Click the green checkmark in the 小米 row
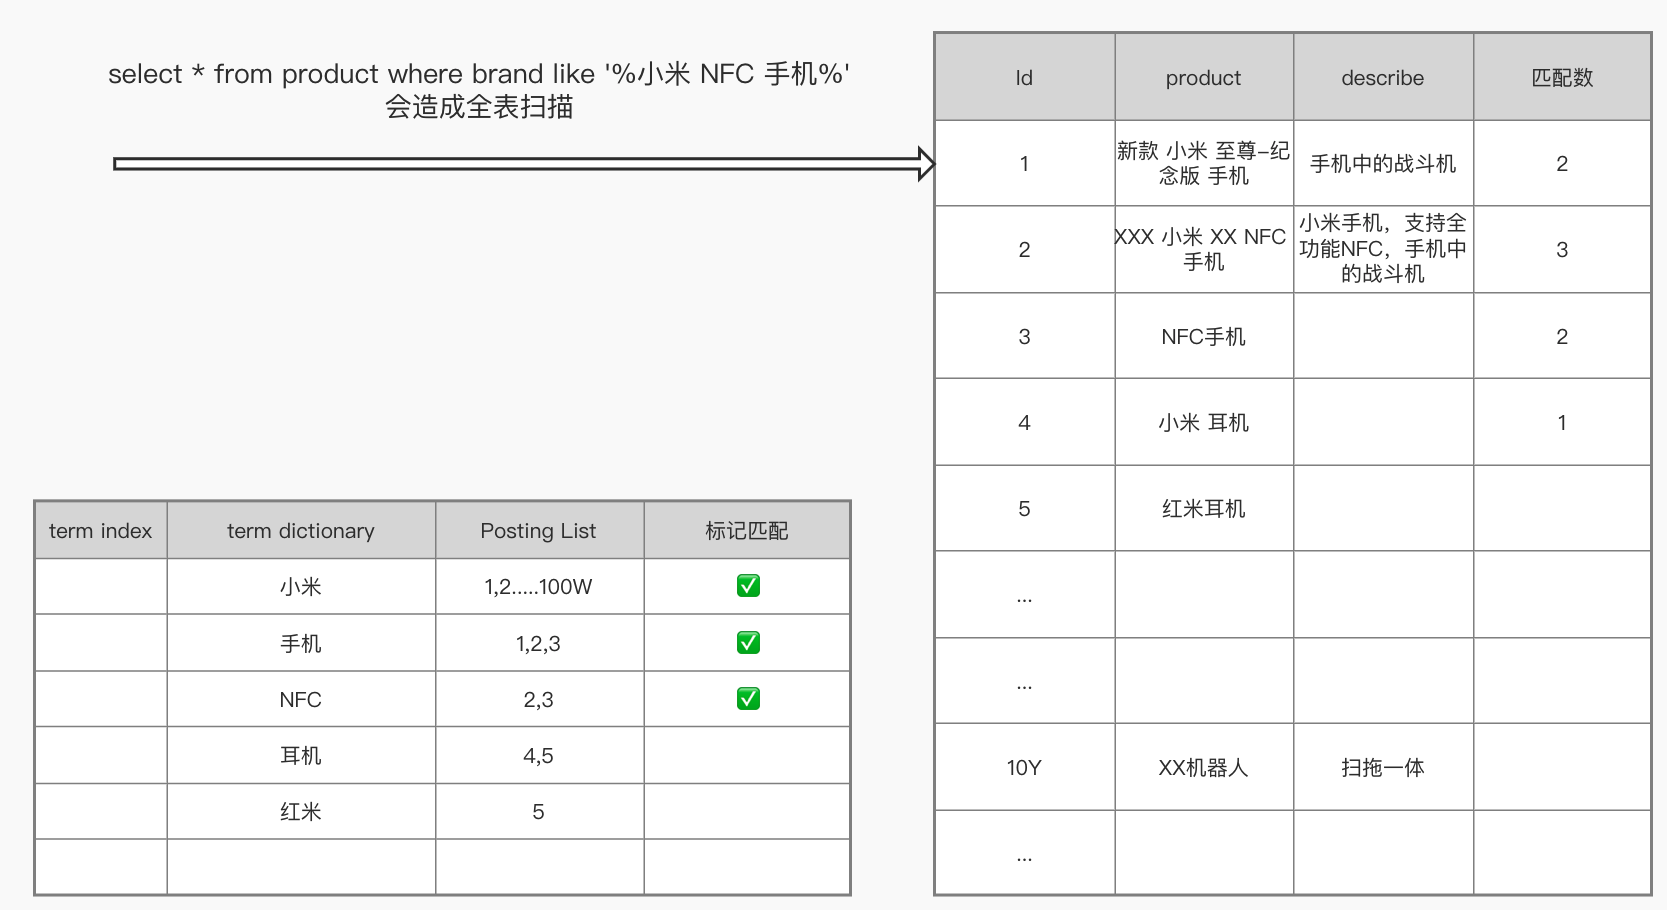The height and width of the screenshot is (910, 1667). [x=748, y=586]
